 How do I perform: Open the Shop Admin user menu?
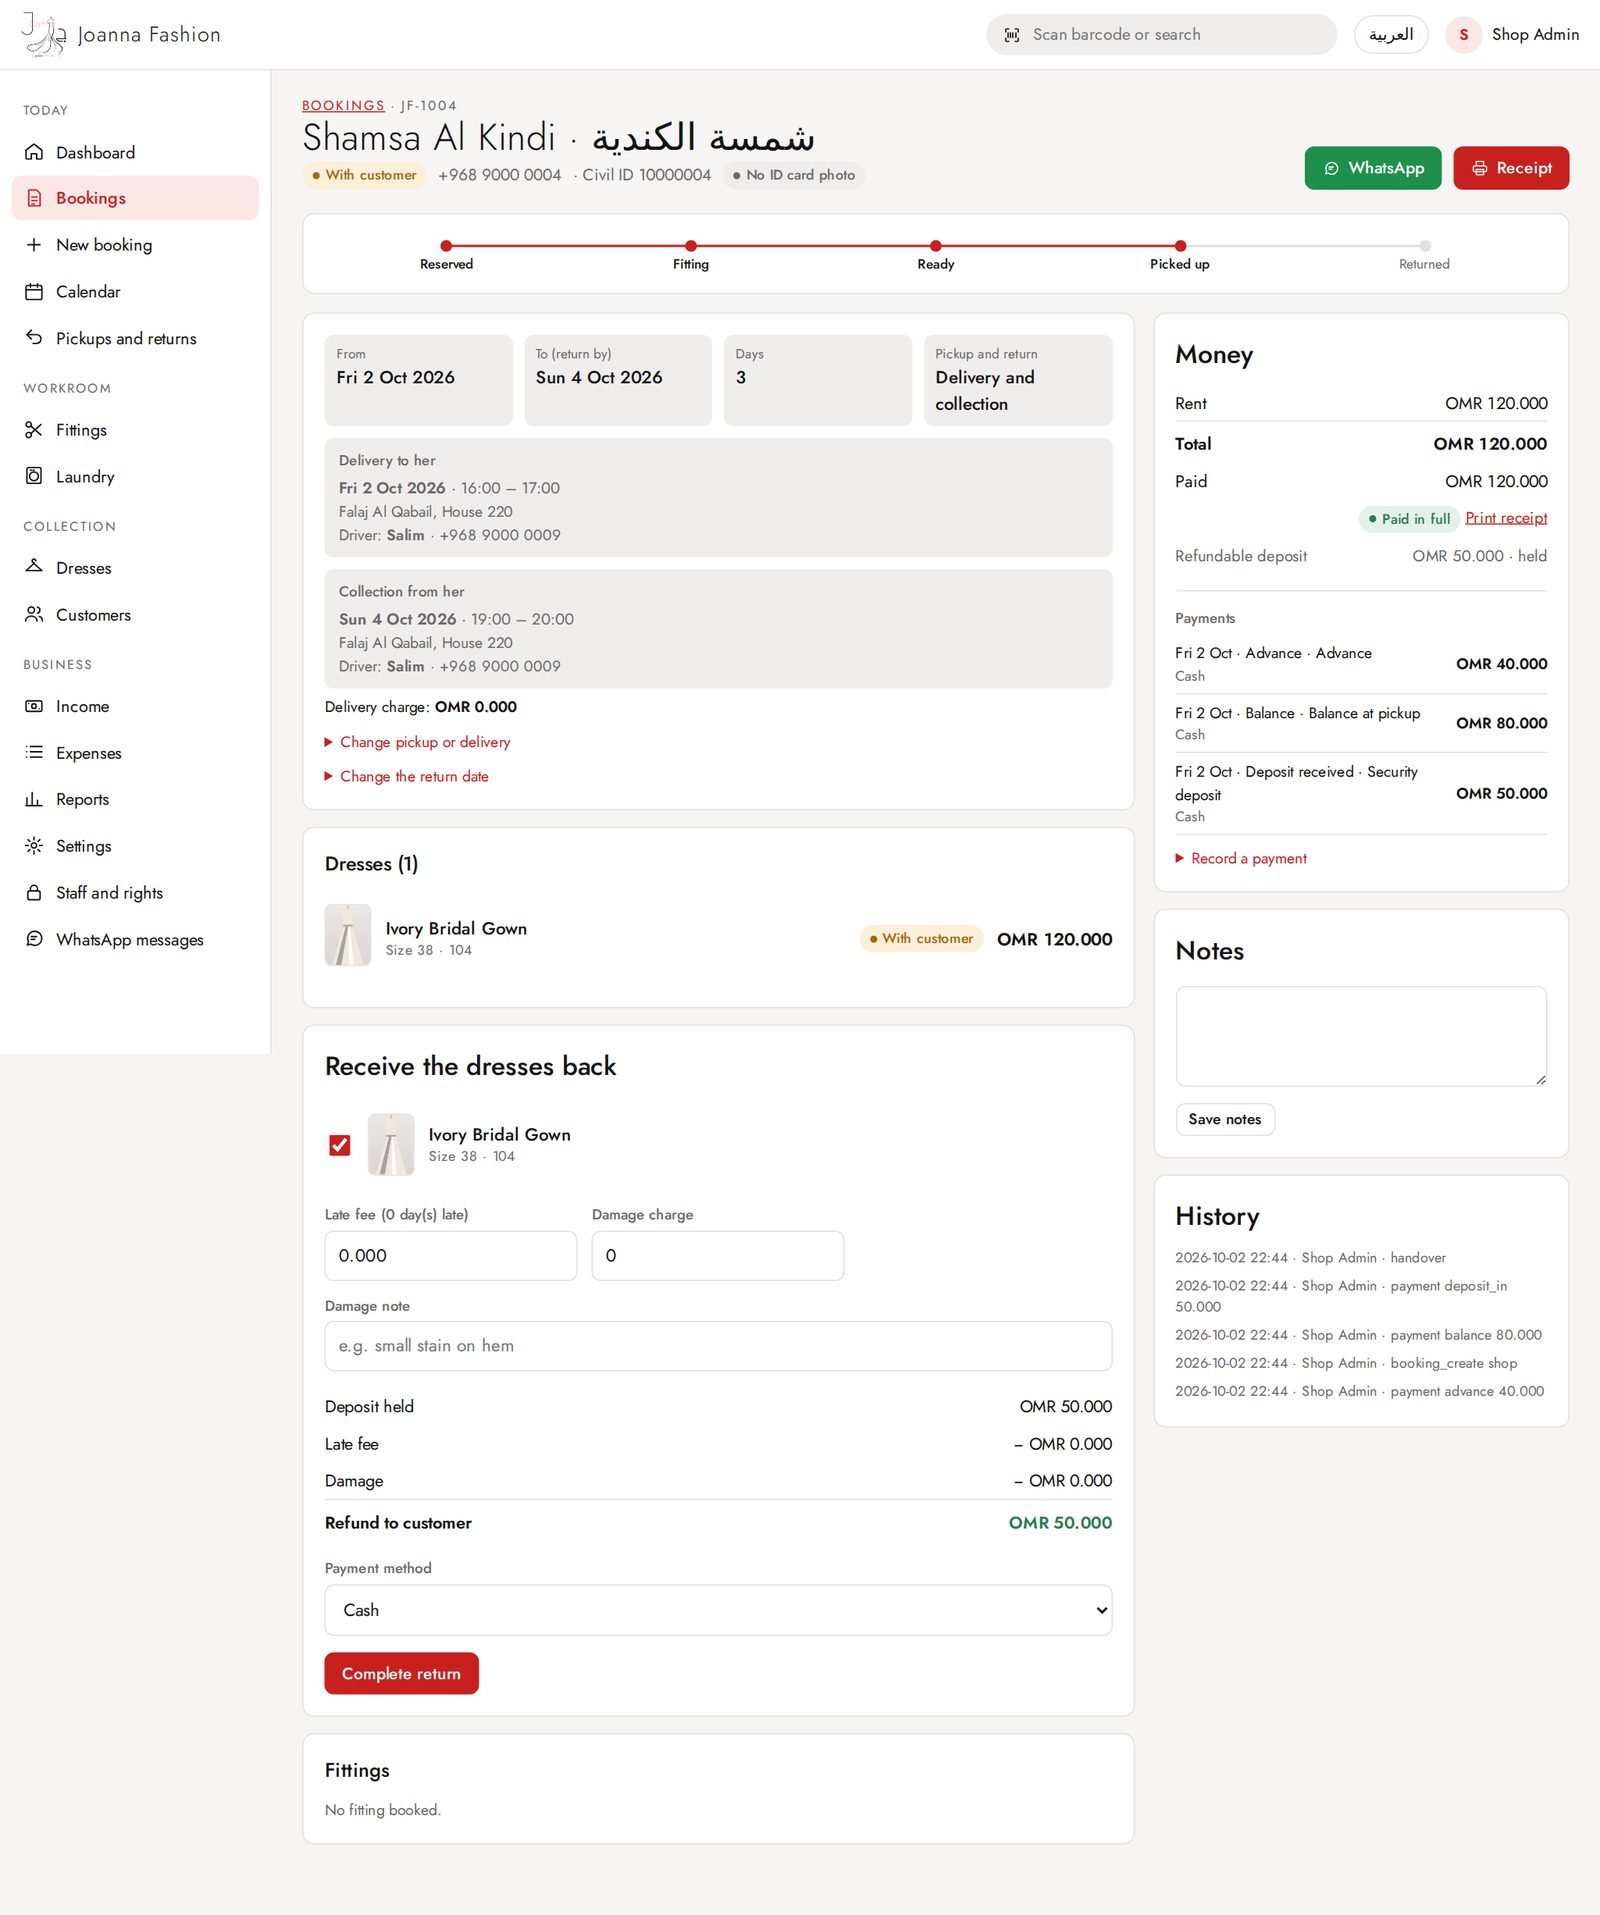point(1513,35)
